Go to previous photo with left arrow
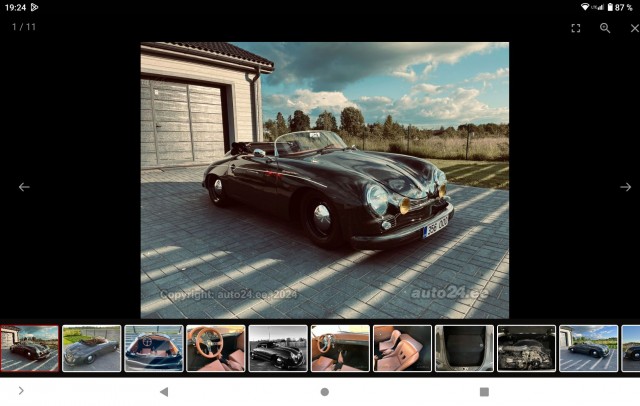This screenshot has width=640, height=406. 24,187
